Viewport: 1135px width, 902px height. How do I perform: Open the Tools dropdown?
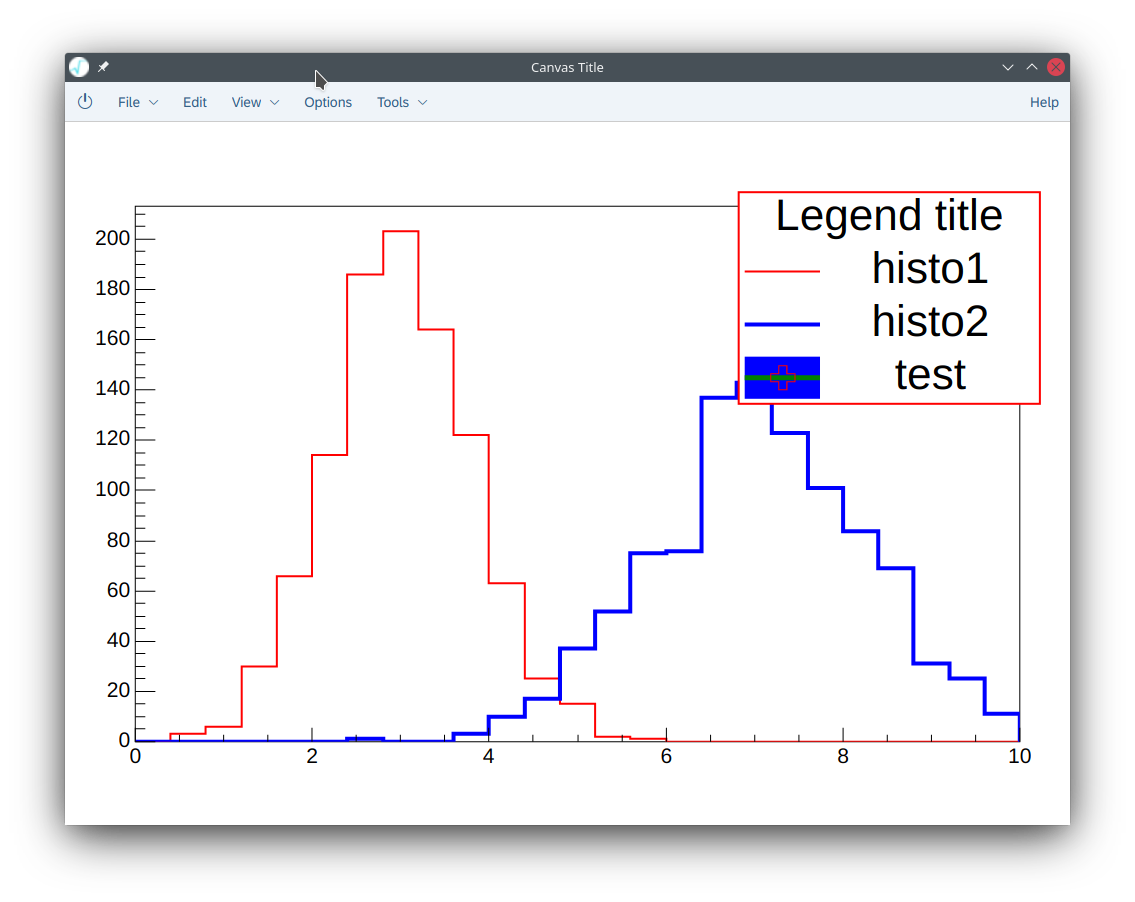point(393,102)
